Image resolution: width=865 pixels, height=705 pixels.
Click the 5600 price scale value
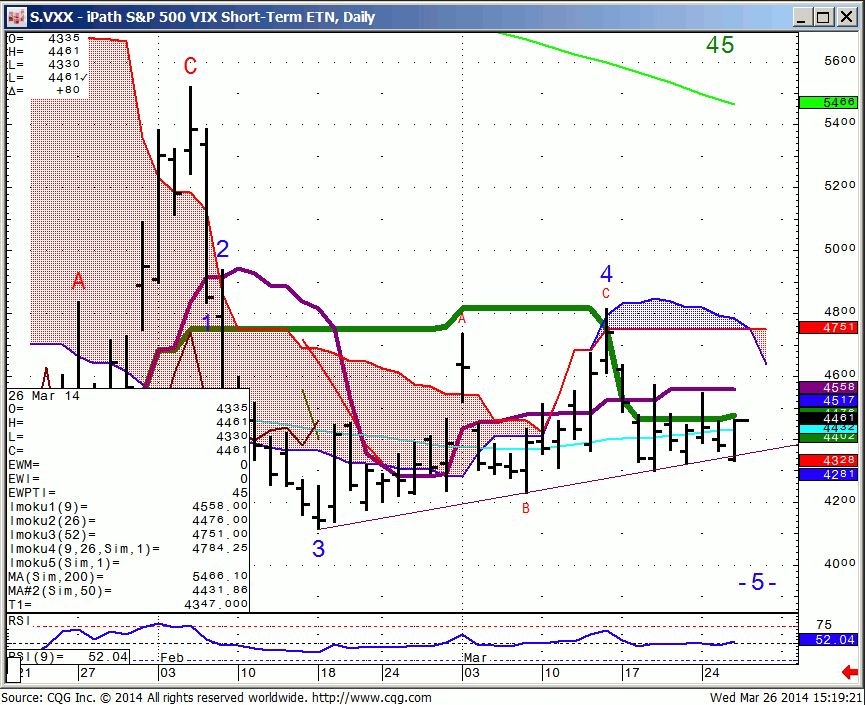click(x=840, y=61)
